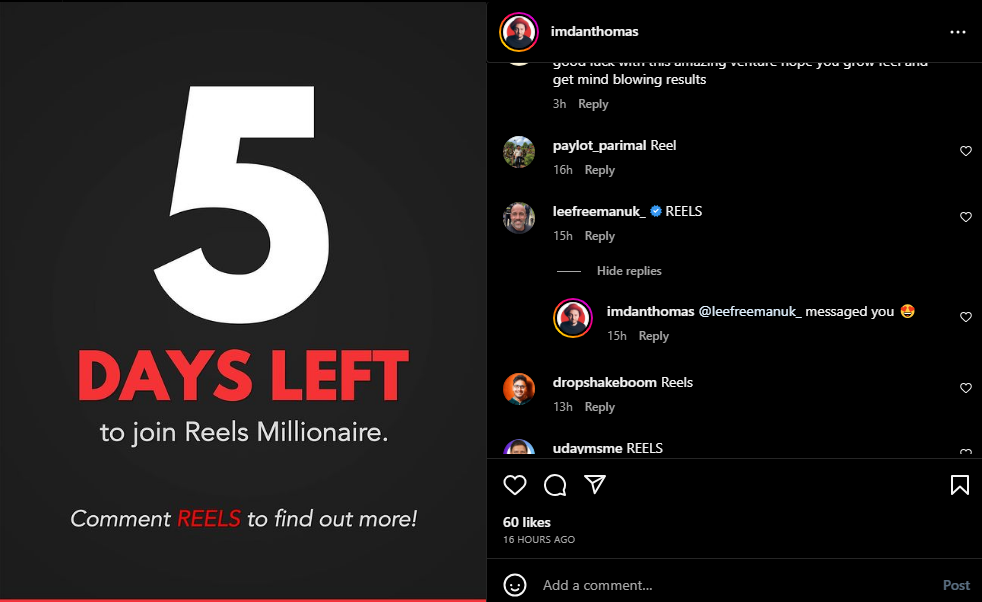Open dropshakeboom's profile avatar
The height and width of the screenshot is (602, 982).
pos(519,389)
